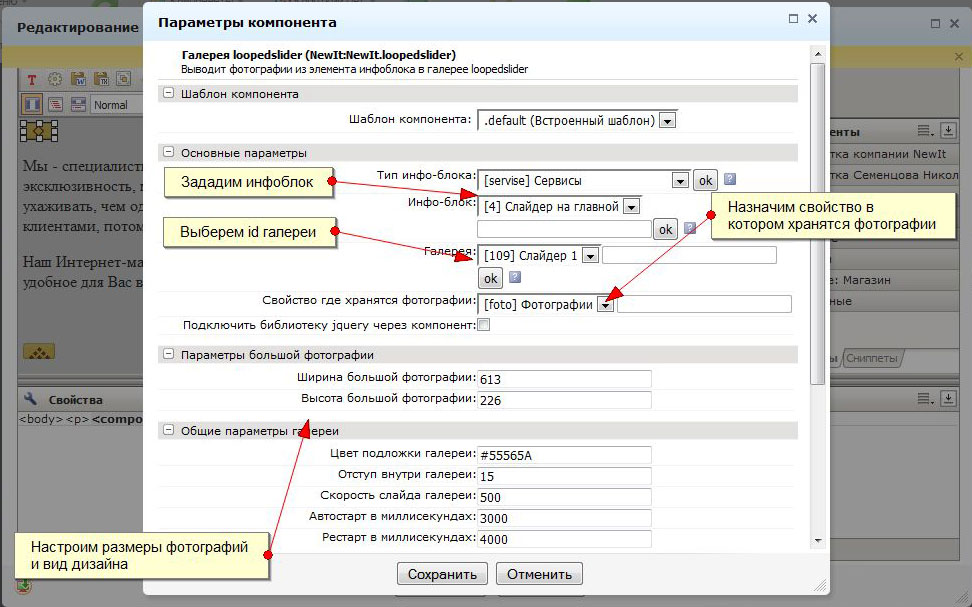Collapse the Общие параметры галереи section

tap(167, 430)
